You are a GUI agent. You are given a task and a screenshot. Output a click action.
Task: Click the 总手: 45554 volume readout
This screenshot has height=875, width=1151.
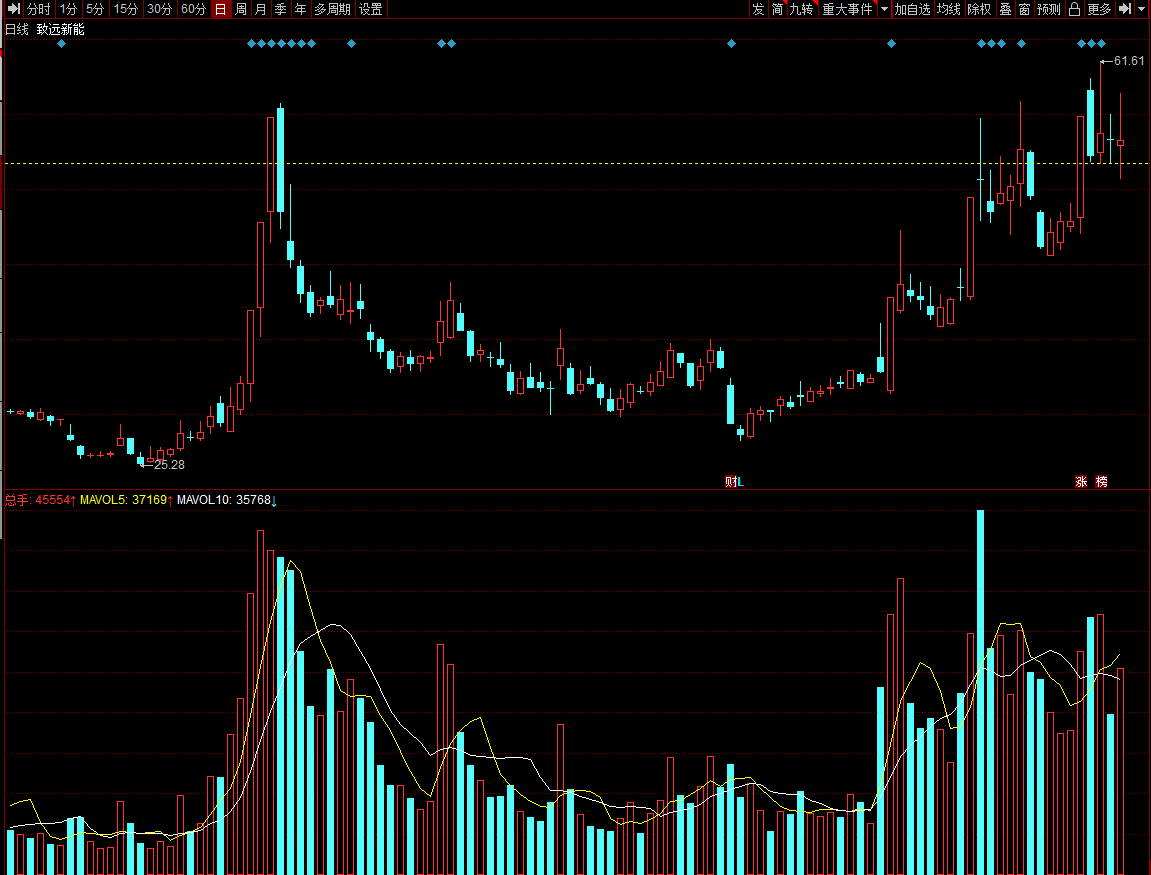click(x=40, y=500)
